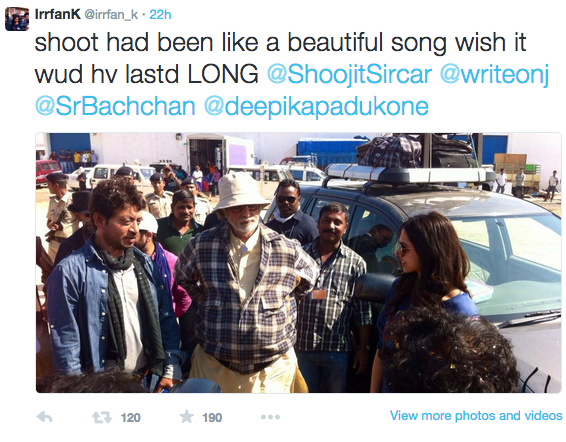Screen dimensions: 566x442
Task: Click the reply arrow icon
Action: tap(45, 417)
